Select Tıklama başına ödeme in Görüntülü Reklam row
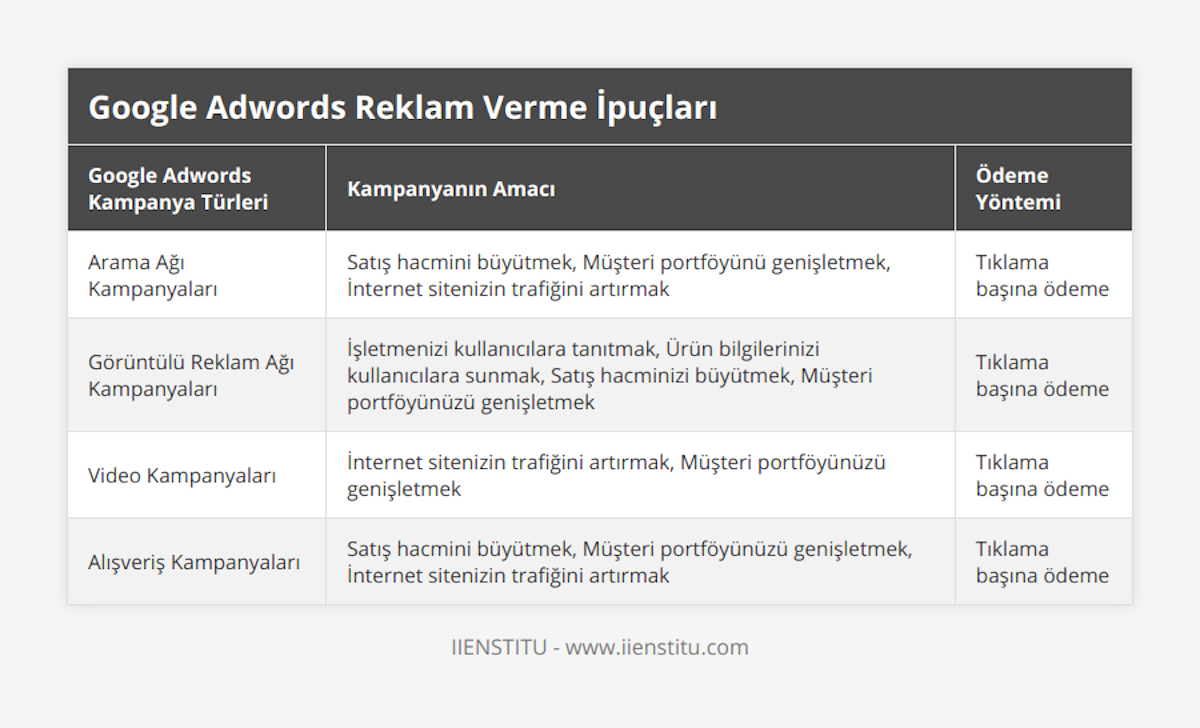Screen dimensions: 1200x728 point(1042,375)
